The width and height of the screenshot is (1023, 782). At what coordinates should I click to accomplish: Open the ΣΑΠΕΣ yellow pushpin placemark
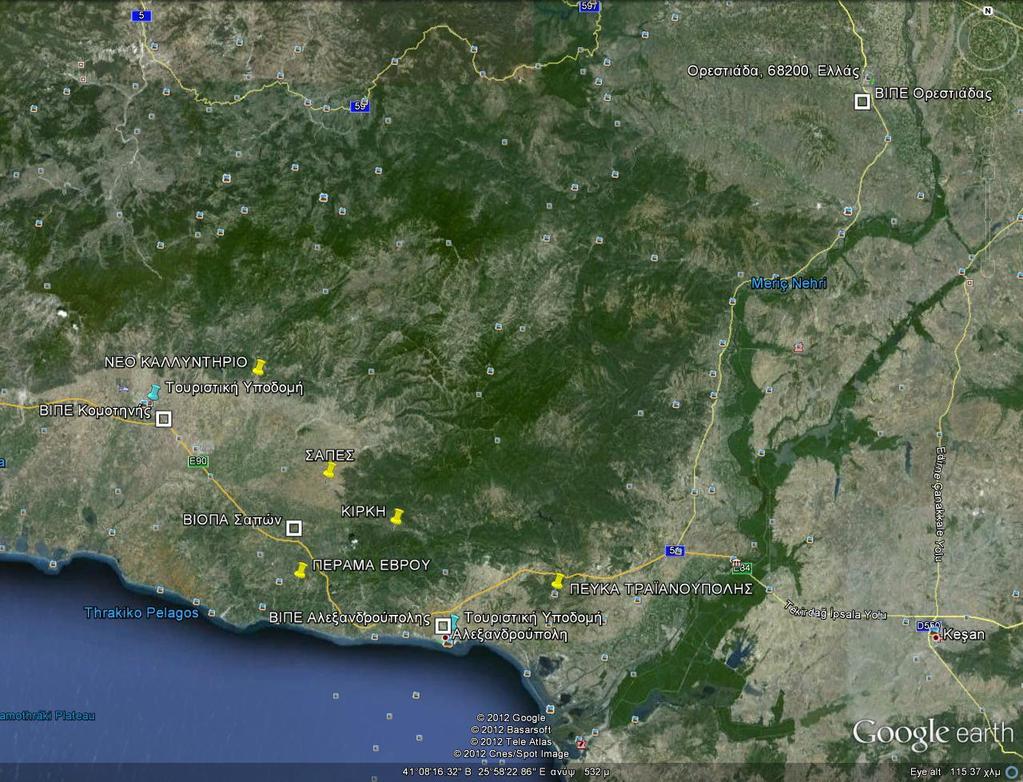pyautogui.click(x=329, y=470)
